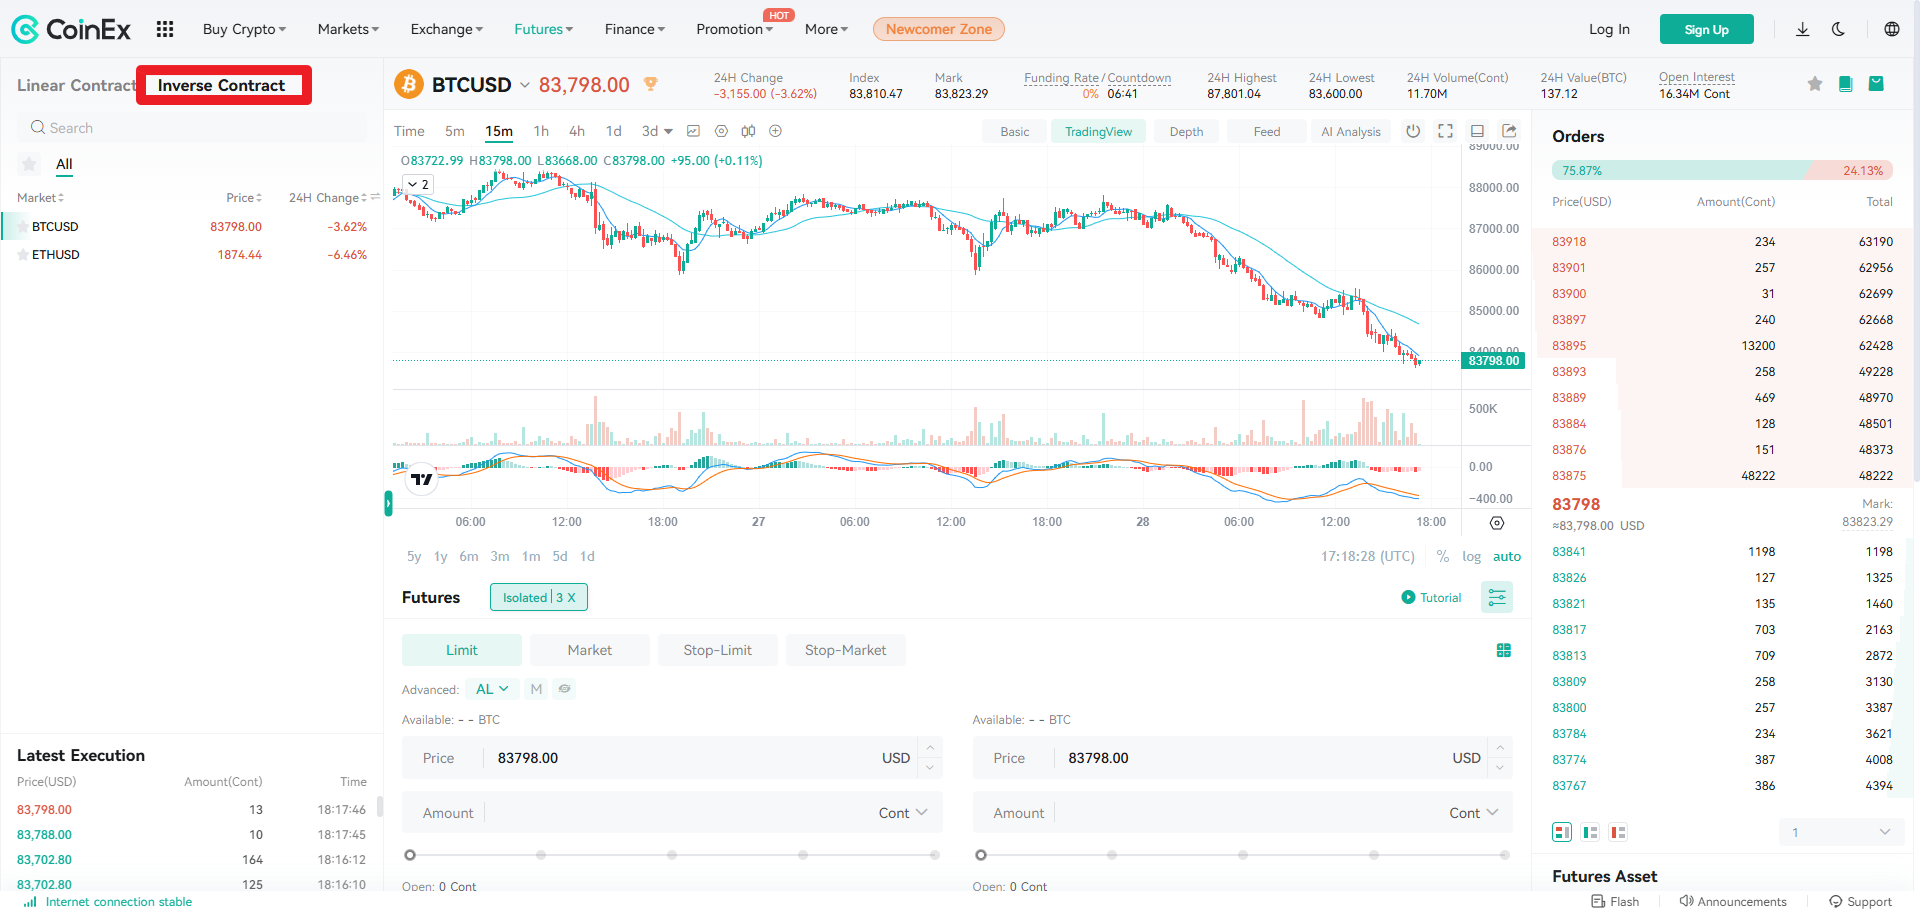The width and height of the screenshot is (1920, 911).
Task: Click the Sign Up button
Action: (1706, 29)
